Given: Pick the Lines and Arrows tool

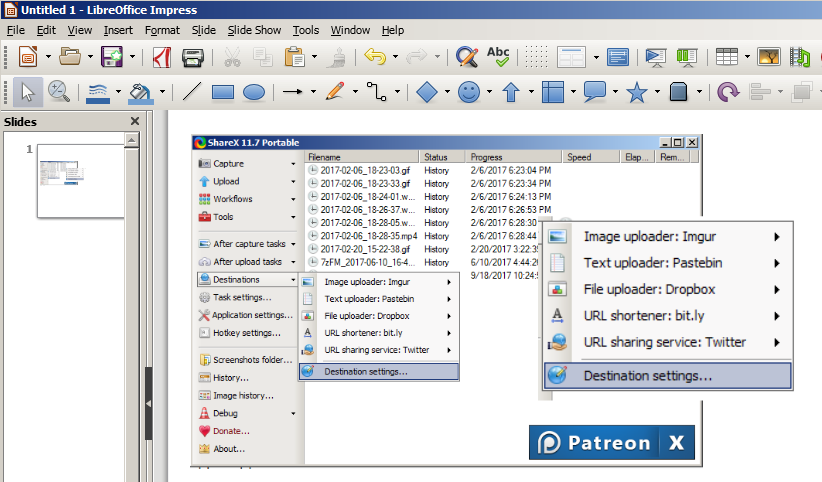Looking at the screenshot, I should click(x=293, y=92).
